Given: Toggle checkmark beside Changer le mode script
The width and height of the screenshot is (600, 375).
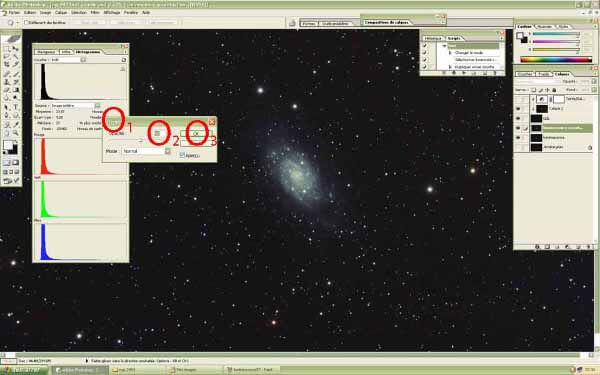Looking at the screenshot, I should 424,53.
